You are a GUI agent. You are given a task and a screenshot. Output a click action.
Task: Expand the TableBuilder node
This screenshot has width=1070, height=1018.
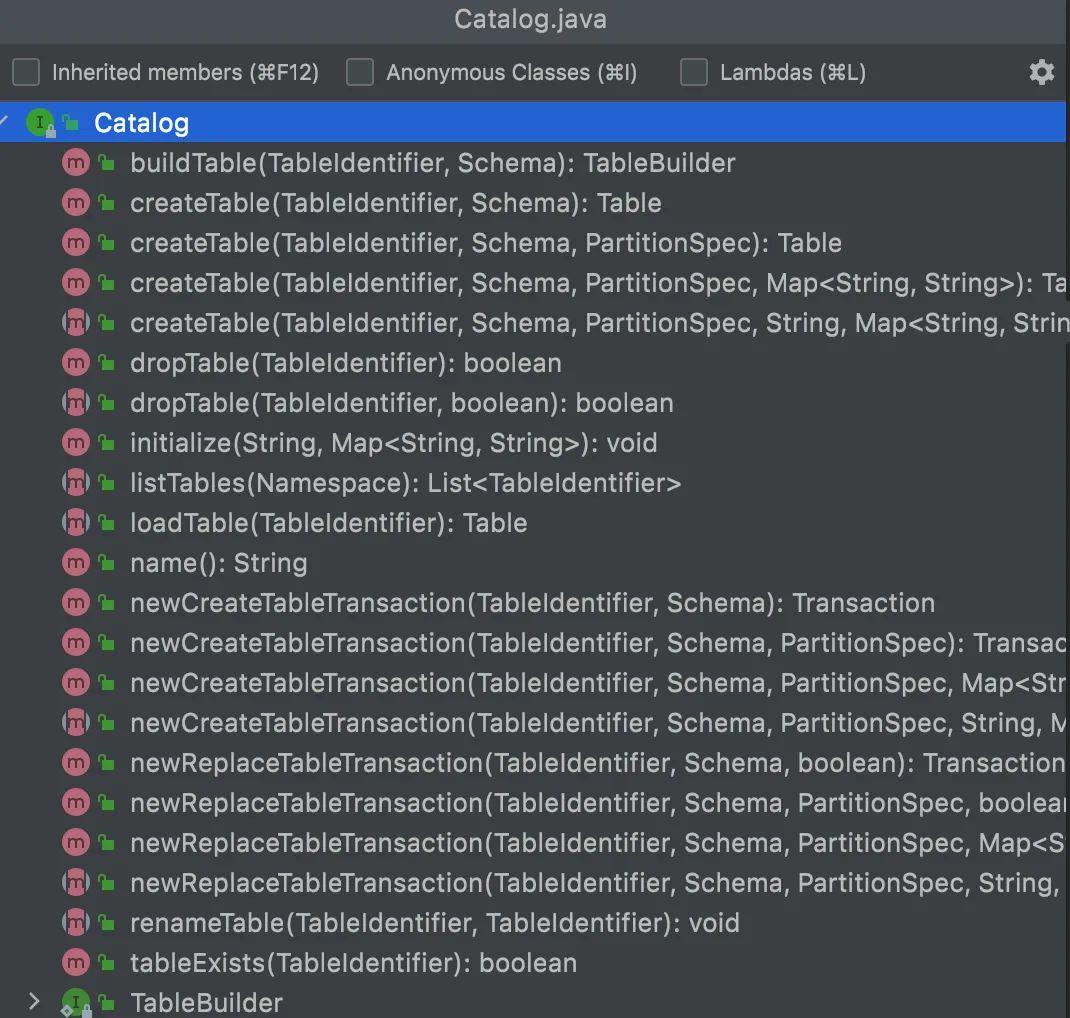[x=33, y=1002]
